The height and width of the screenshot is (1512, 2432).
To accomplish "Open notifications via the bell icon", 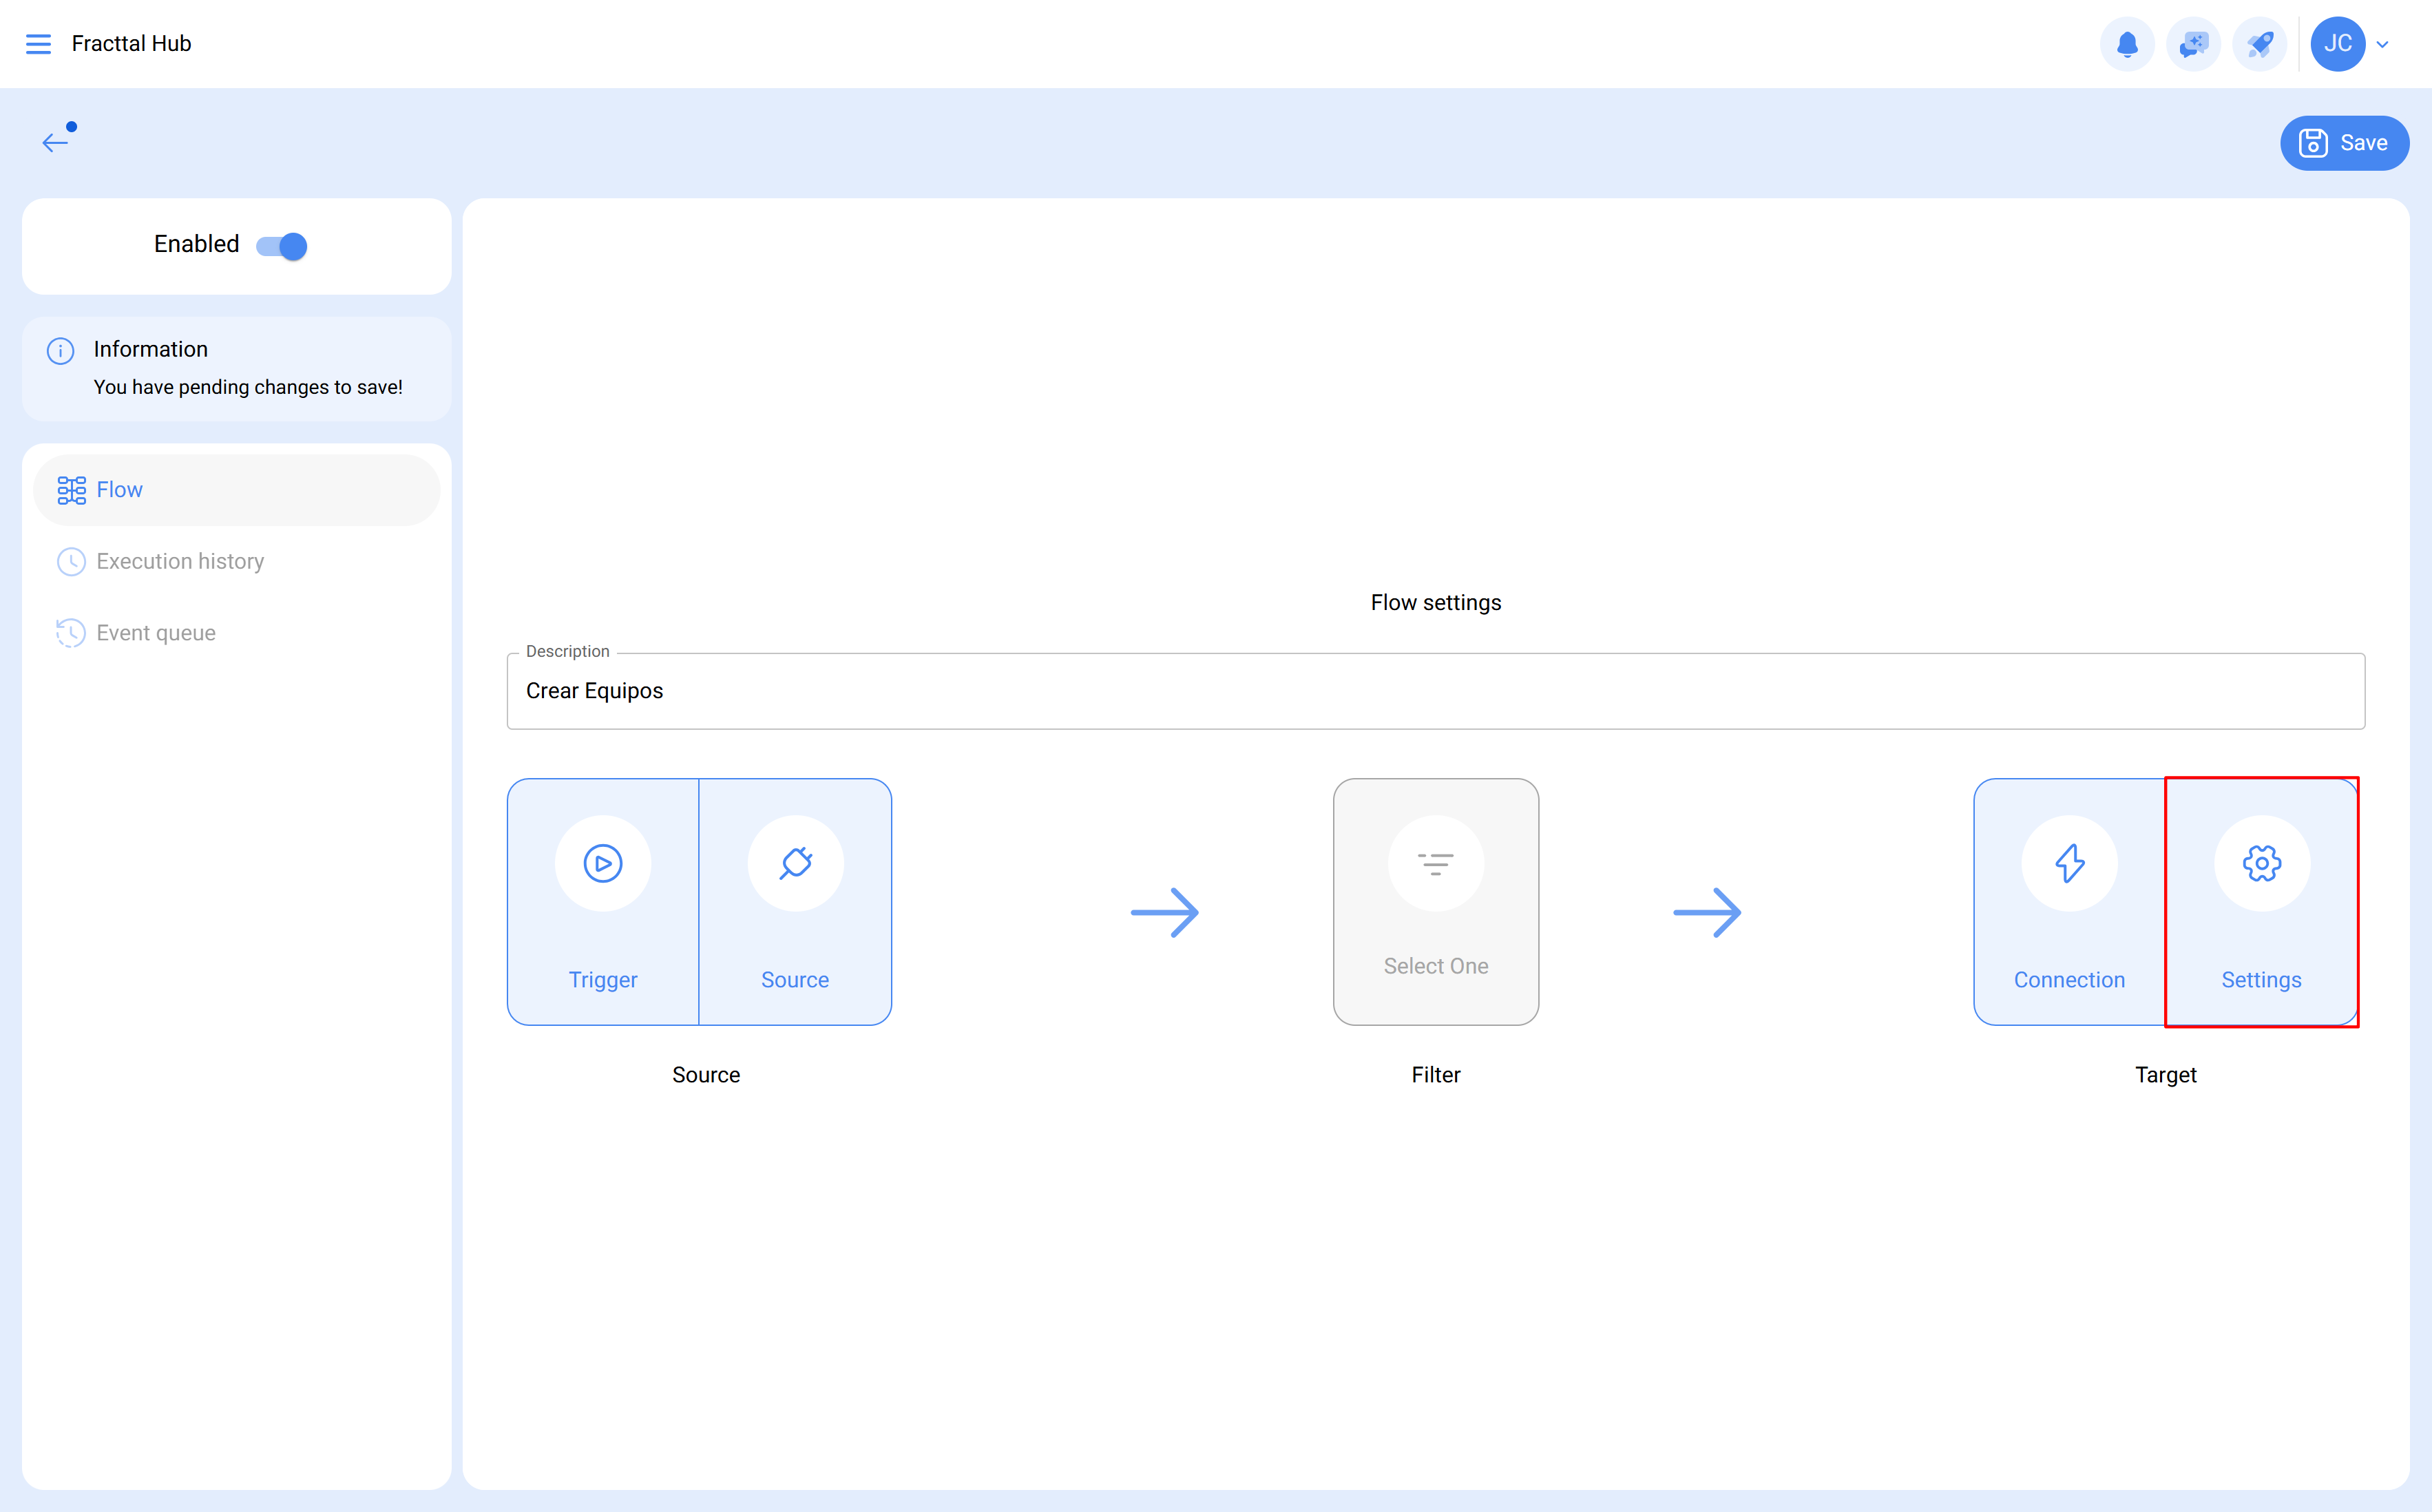I will point(2127,43).
